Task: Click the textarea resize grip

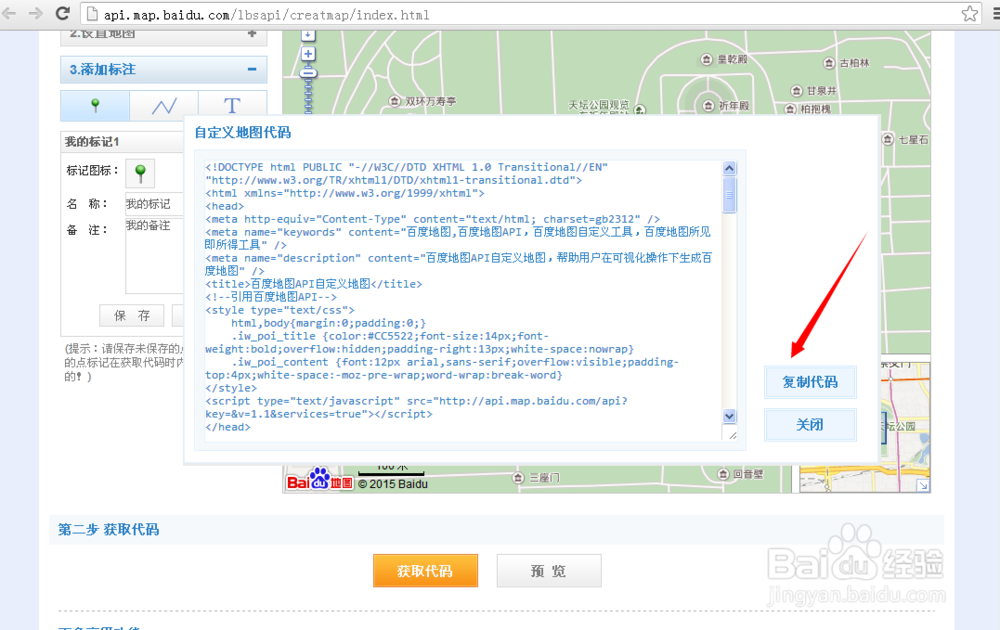Action: [x=733, y=436]
